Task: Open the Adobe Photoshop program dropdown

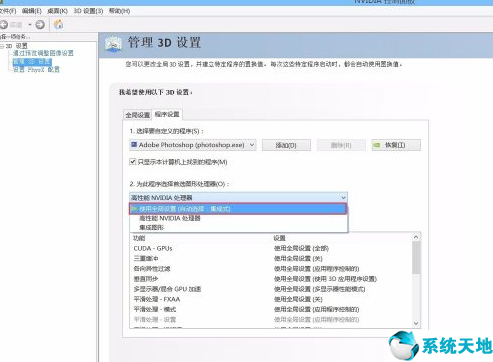Action: coord(193,145)
